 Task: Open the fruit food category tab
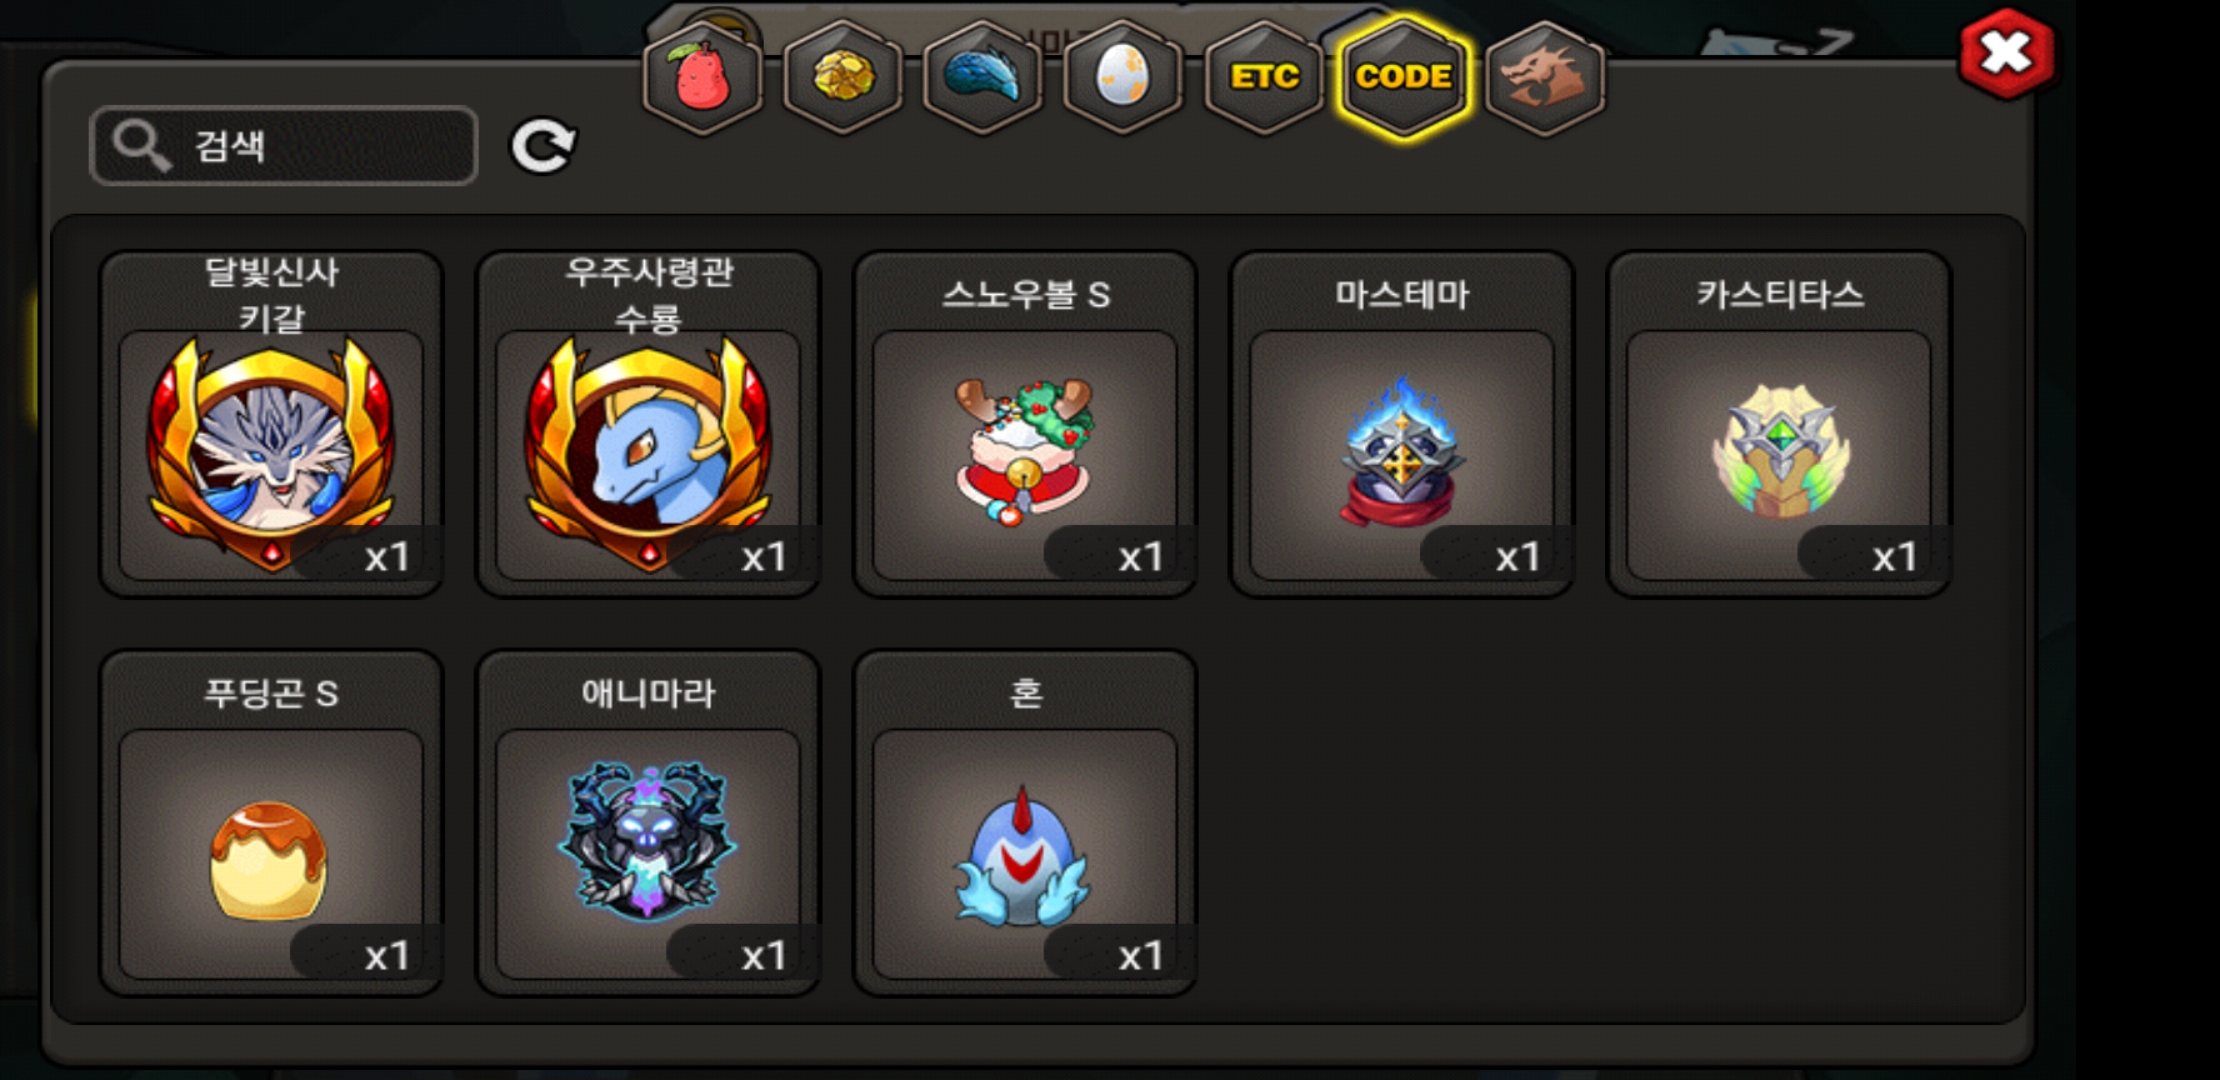tap(702, 78)
